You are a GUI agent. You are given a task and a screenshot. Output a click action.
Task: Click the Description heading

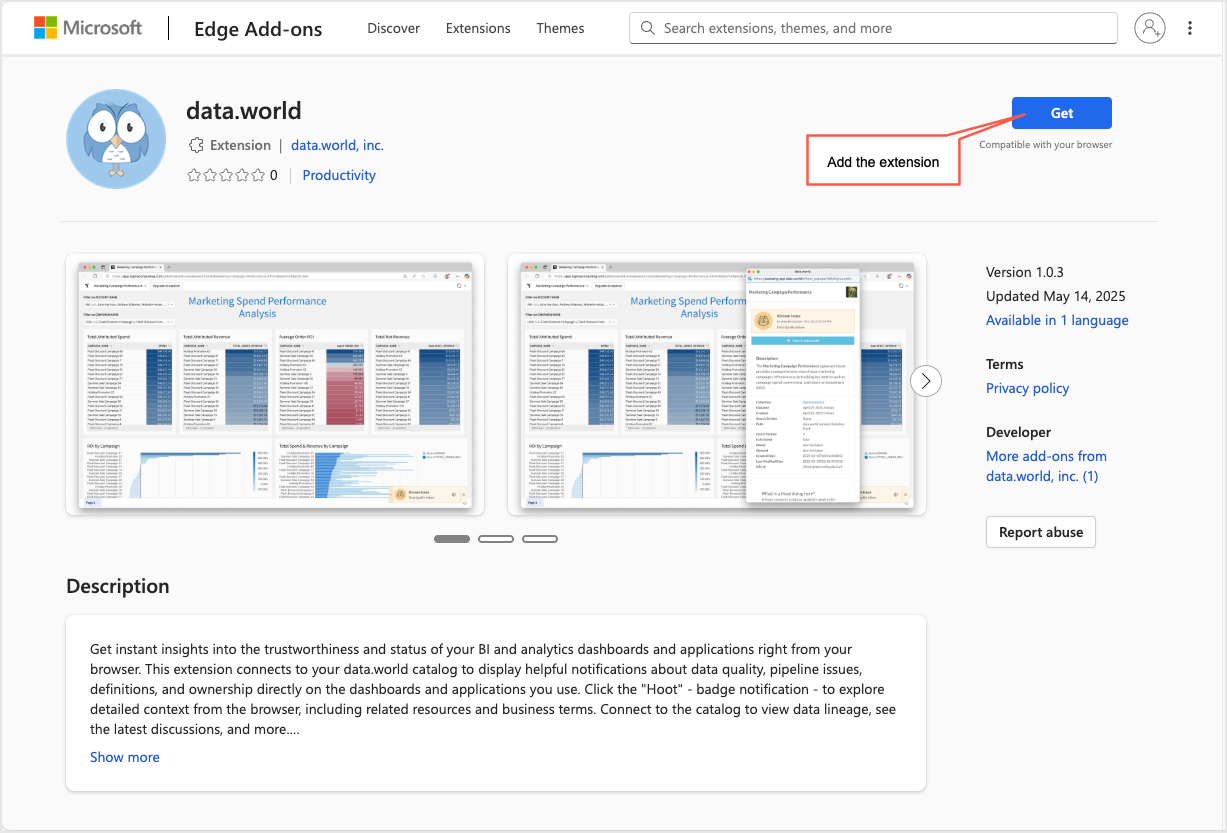click(x=118, y=586)
